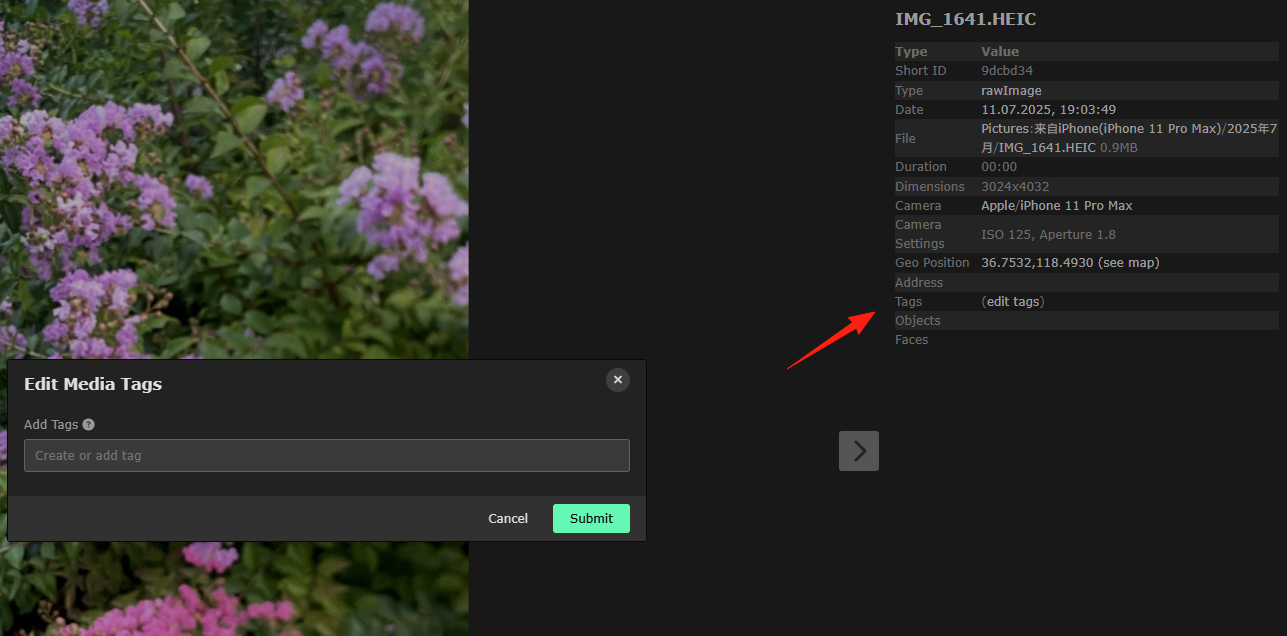This screenshot has height=636, width=1287.
Task: Open the Pictures folder path link
Action: [1007, 128]
